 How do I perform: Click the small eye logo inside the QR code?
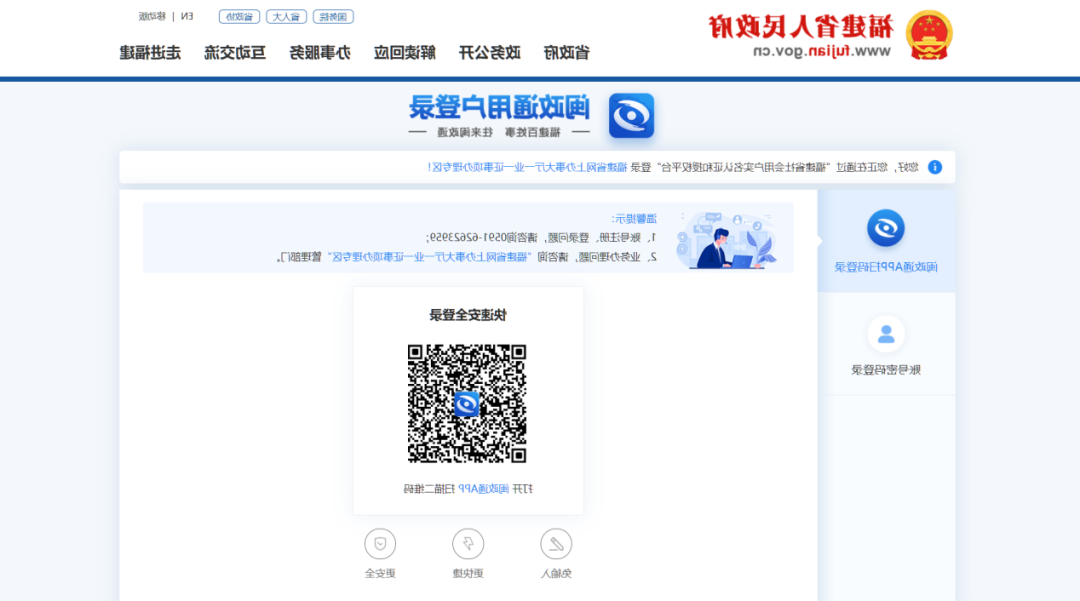pos(467,404)
